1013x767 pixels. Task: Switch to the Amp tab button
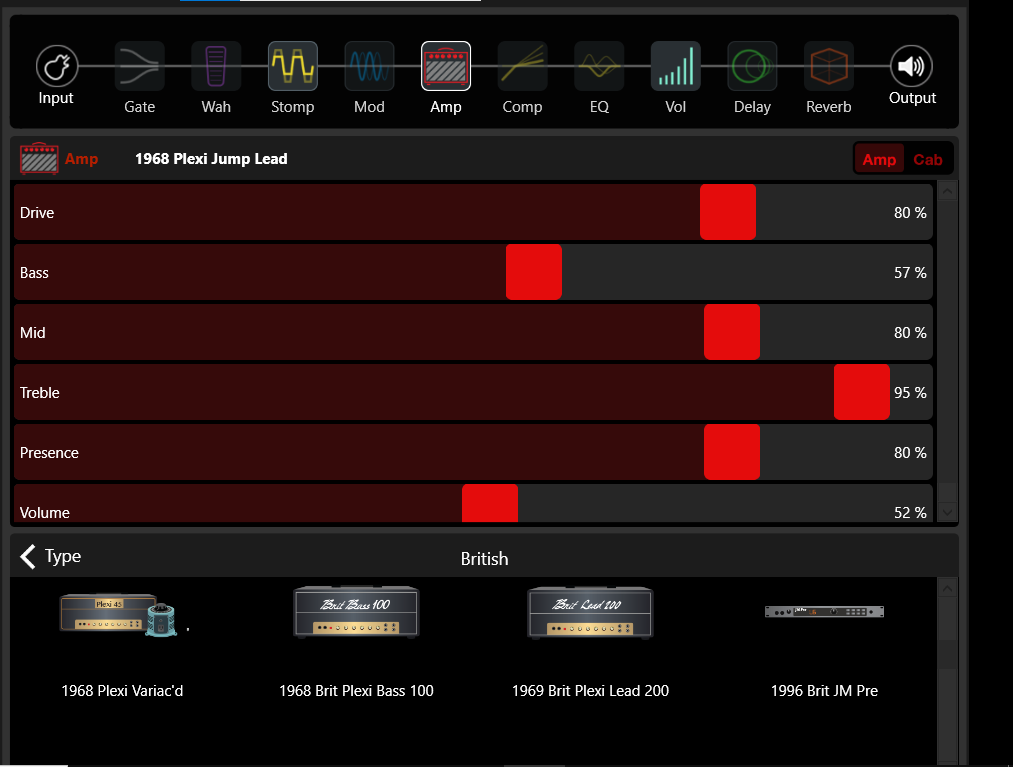click(879, 160)
